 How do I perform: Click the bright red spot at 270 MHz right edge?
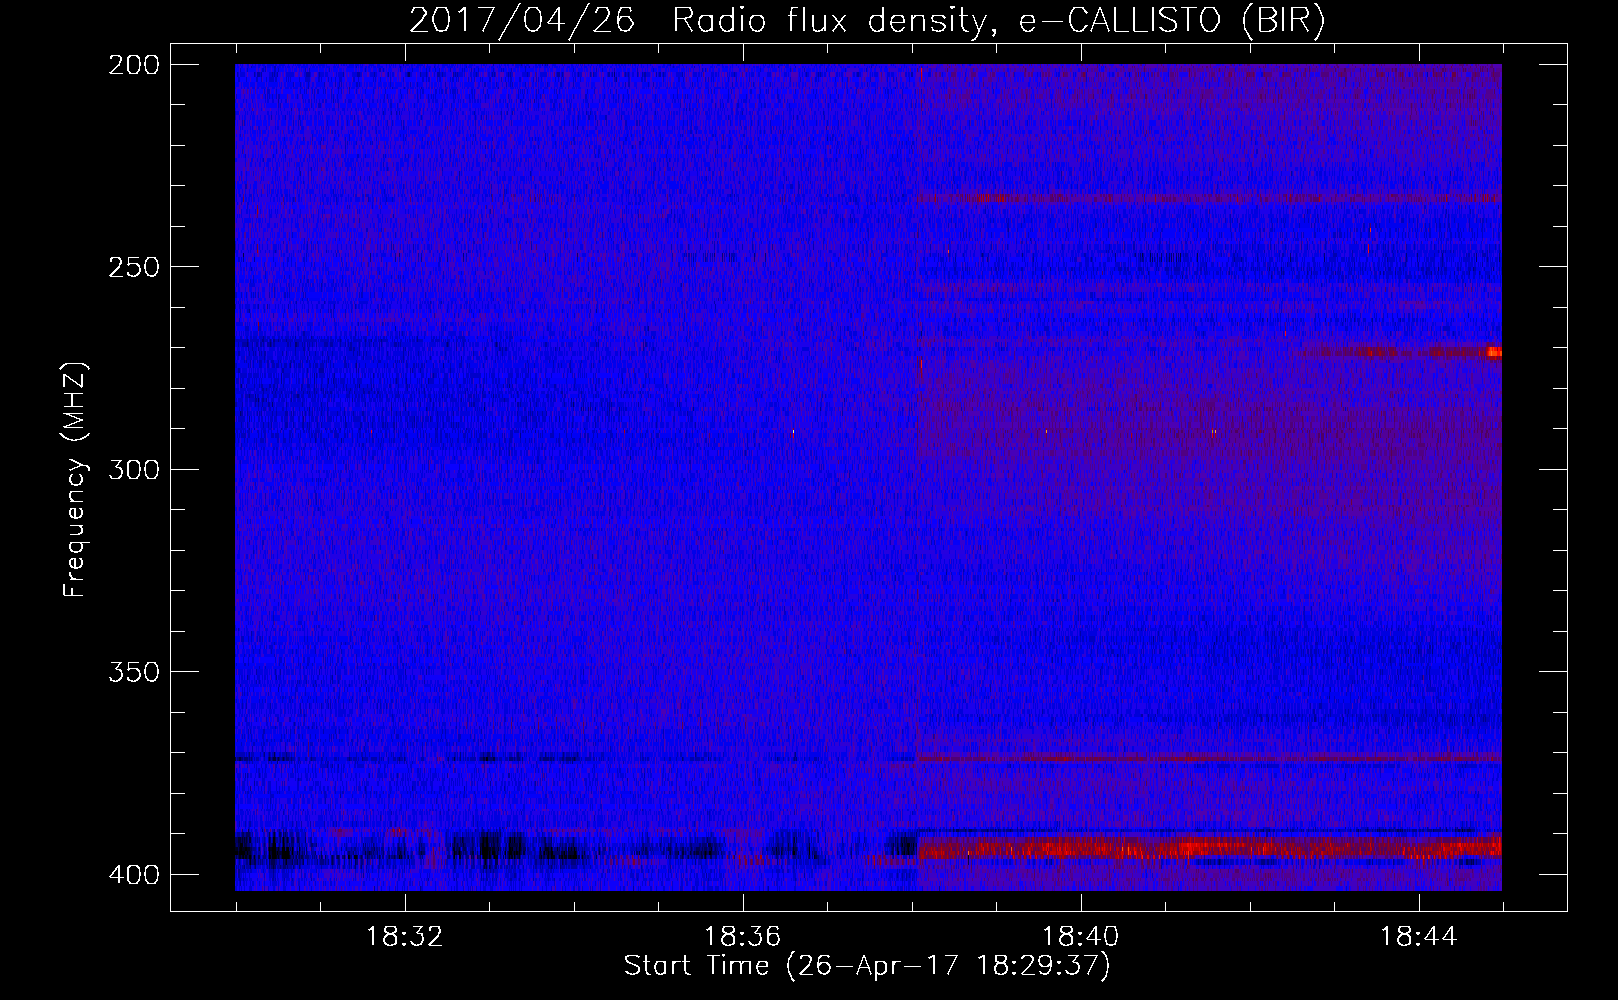[x=1494, y=352]
